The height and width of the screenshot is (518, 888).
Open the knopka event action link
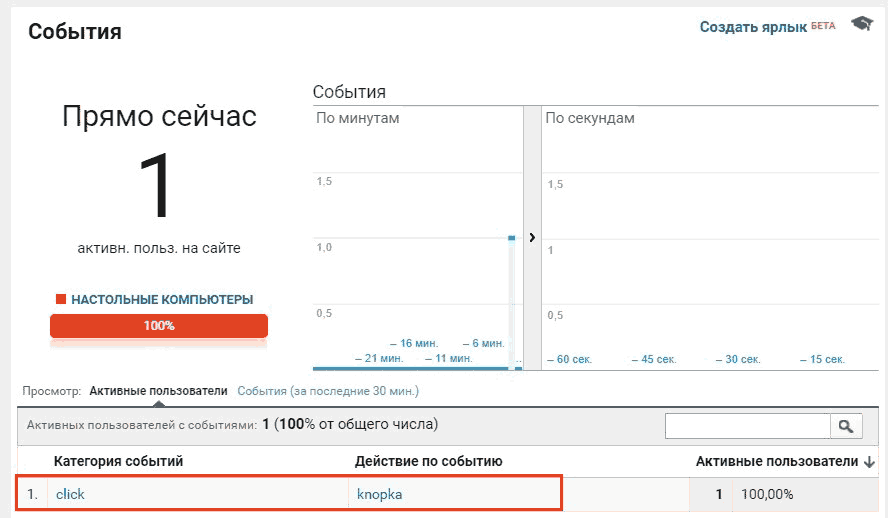point(379,494)
